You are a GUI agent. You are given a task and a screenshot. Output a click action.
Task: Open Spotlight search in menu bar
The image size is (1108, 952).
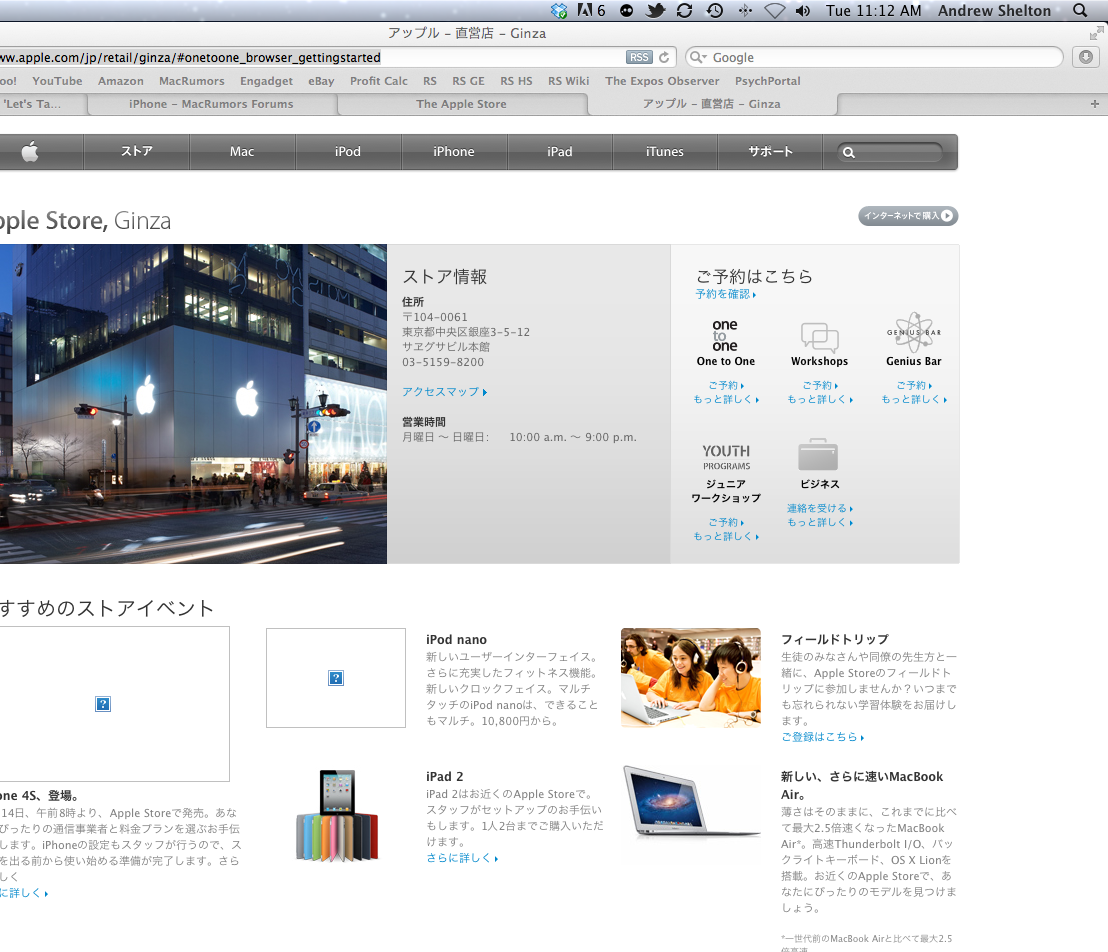pyautogui.click(x=1080, y=11)
